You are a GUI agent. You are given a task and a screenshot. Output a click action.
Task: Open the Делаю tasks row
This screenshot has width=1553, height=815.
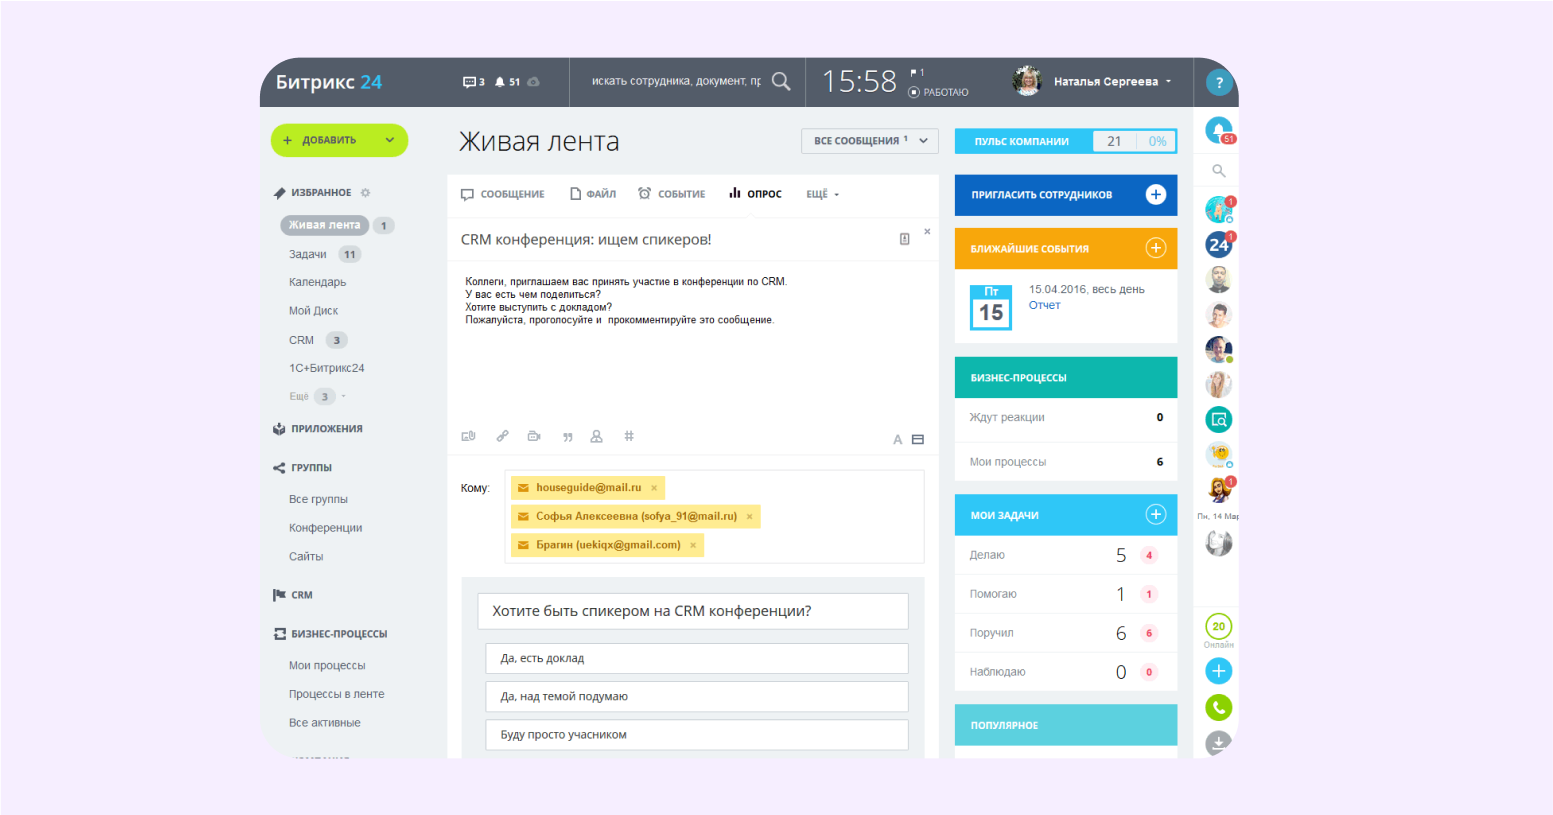click(1066, 555)
